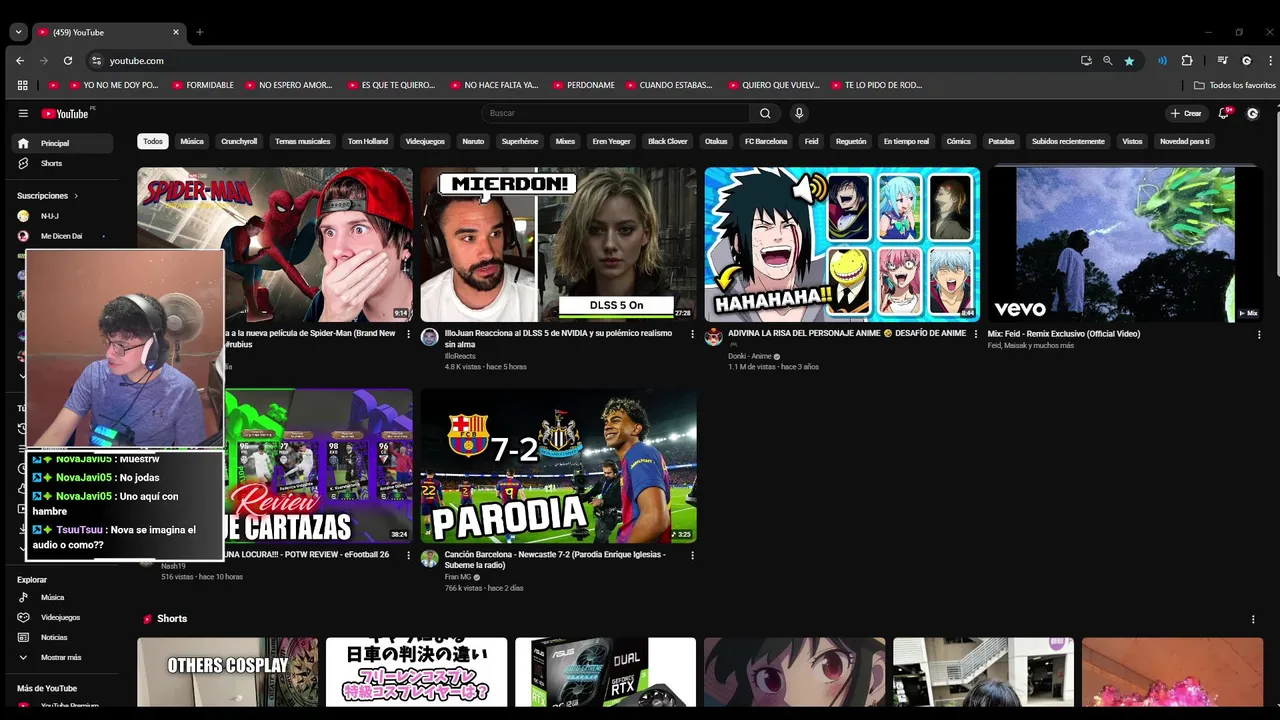Open the YouTube hamburger guide menu
Screen dimensions: 1280x720
[x=23, y=114]
